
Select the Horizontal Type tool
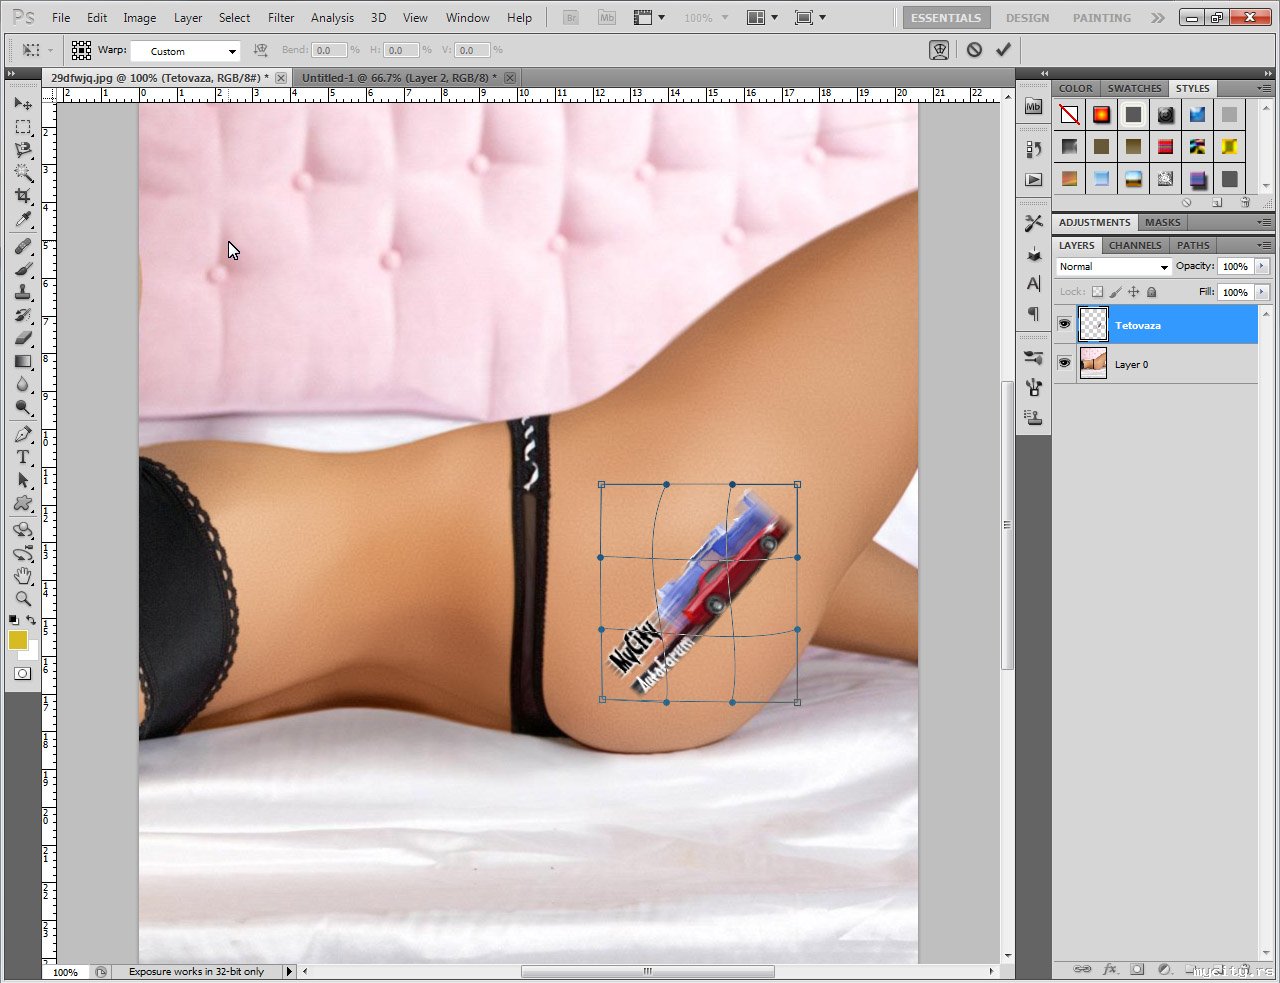click(x=23, y=457)
